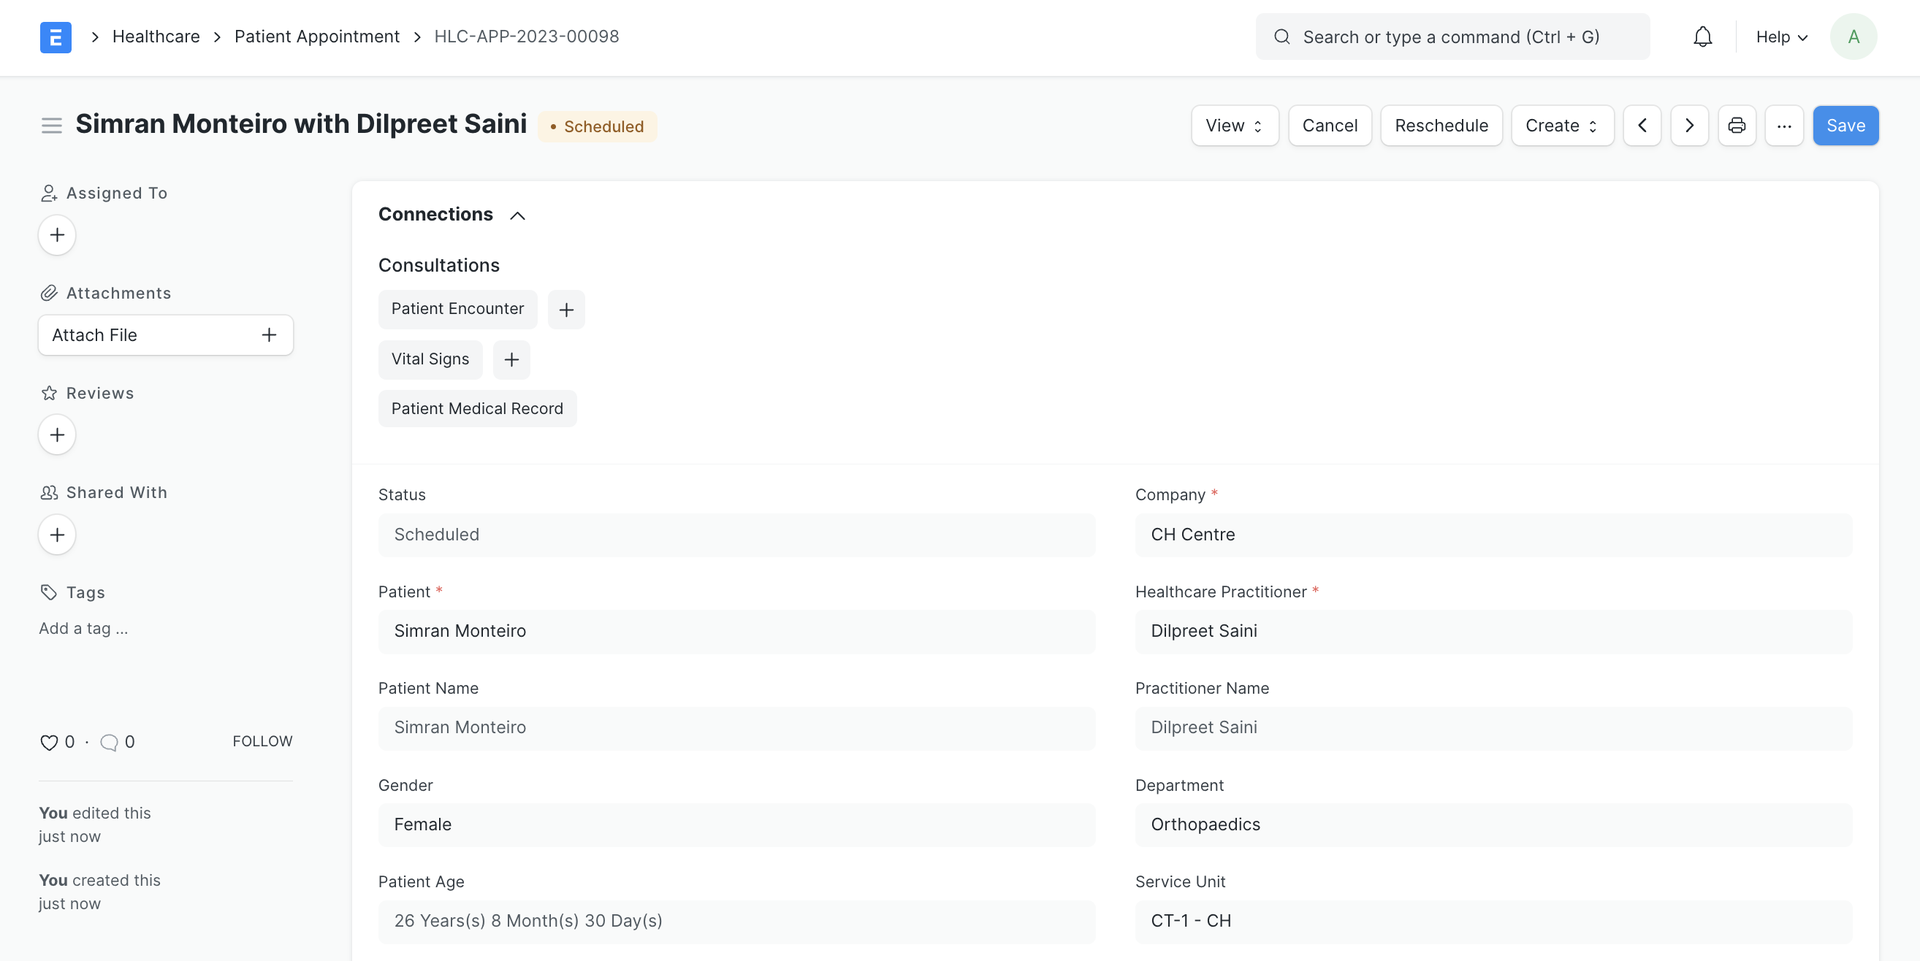The width and height of the screenshot is (1920, 961).
Task: Add a review with plus button
Action: coord(57,435)
